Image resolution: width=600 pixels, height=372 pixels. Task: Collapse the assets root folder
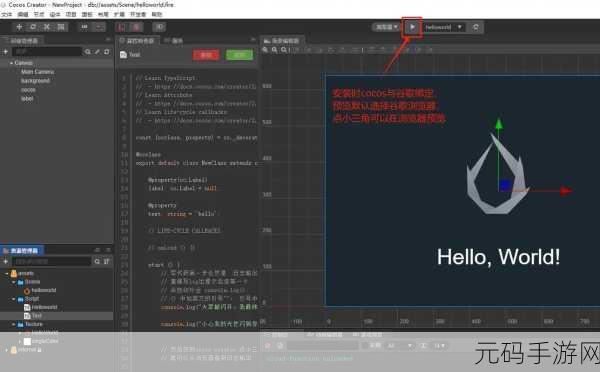7,274
